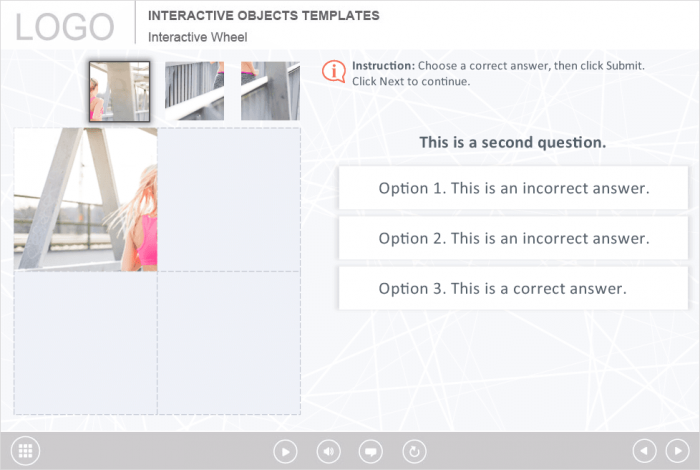Choose Option 2 incorrect answer
Viewport: 700px width, 470px height.
point(513,238)
